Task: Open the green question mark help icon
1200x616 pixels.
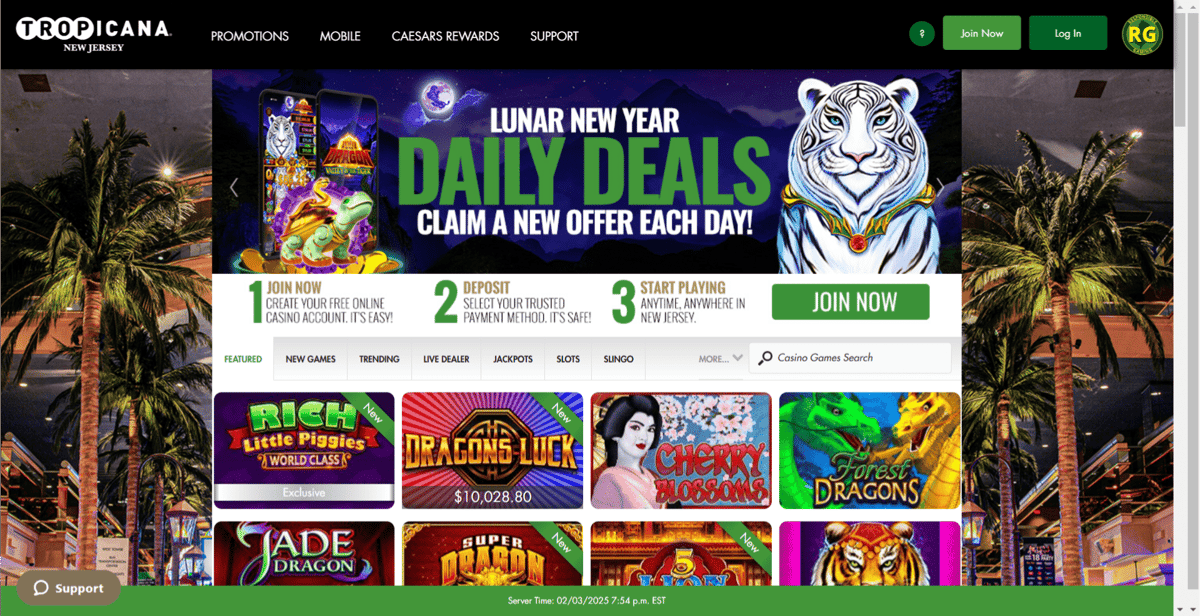Action: tap(921, 34)
